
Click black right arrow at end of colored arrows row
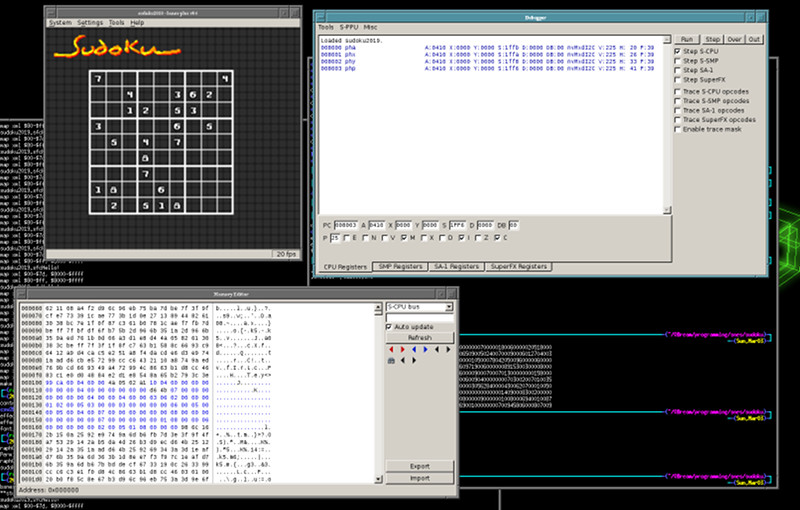click(x=448, y=349)
